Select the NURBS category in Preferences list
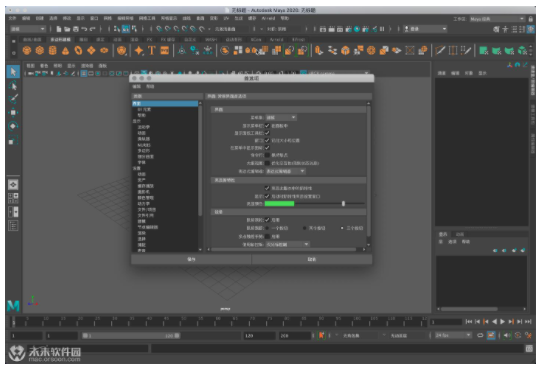Image resolution: width=538 pixels, height=369 pixels. [x=144, y=145]
